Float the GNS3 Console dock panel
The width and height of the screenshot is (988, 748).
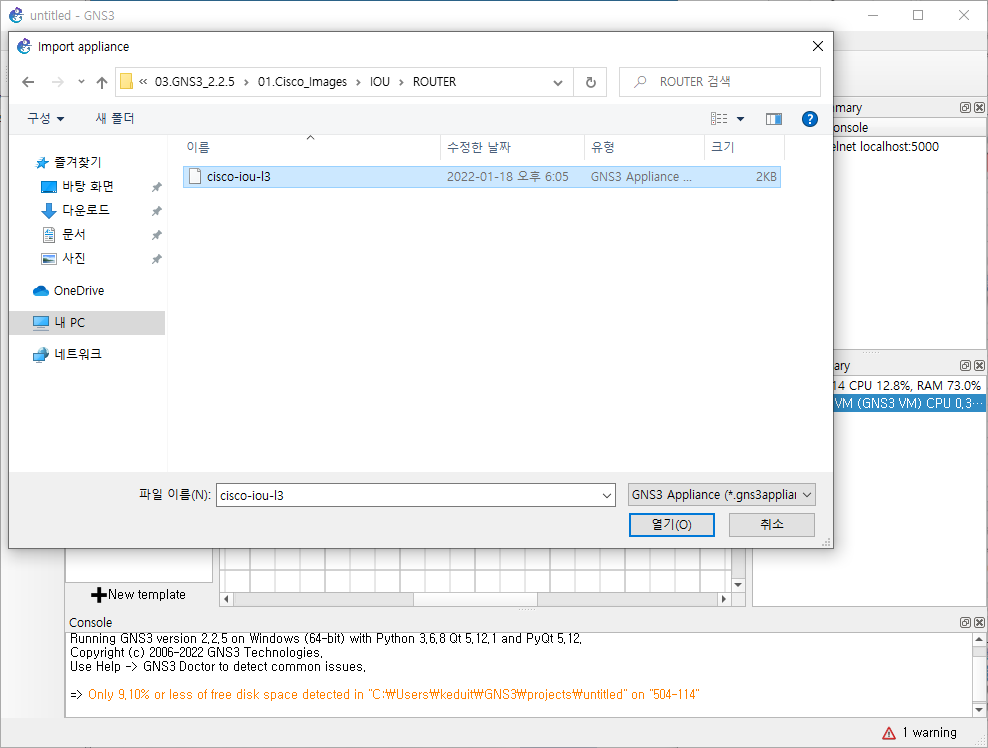coord(965,623)
